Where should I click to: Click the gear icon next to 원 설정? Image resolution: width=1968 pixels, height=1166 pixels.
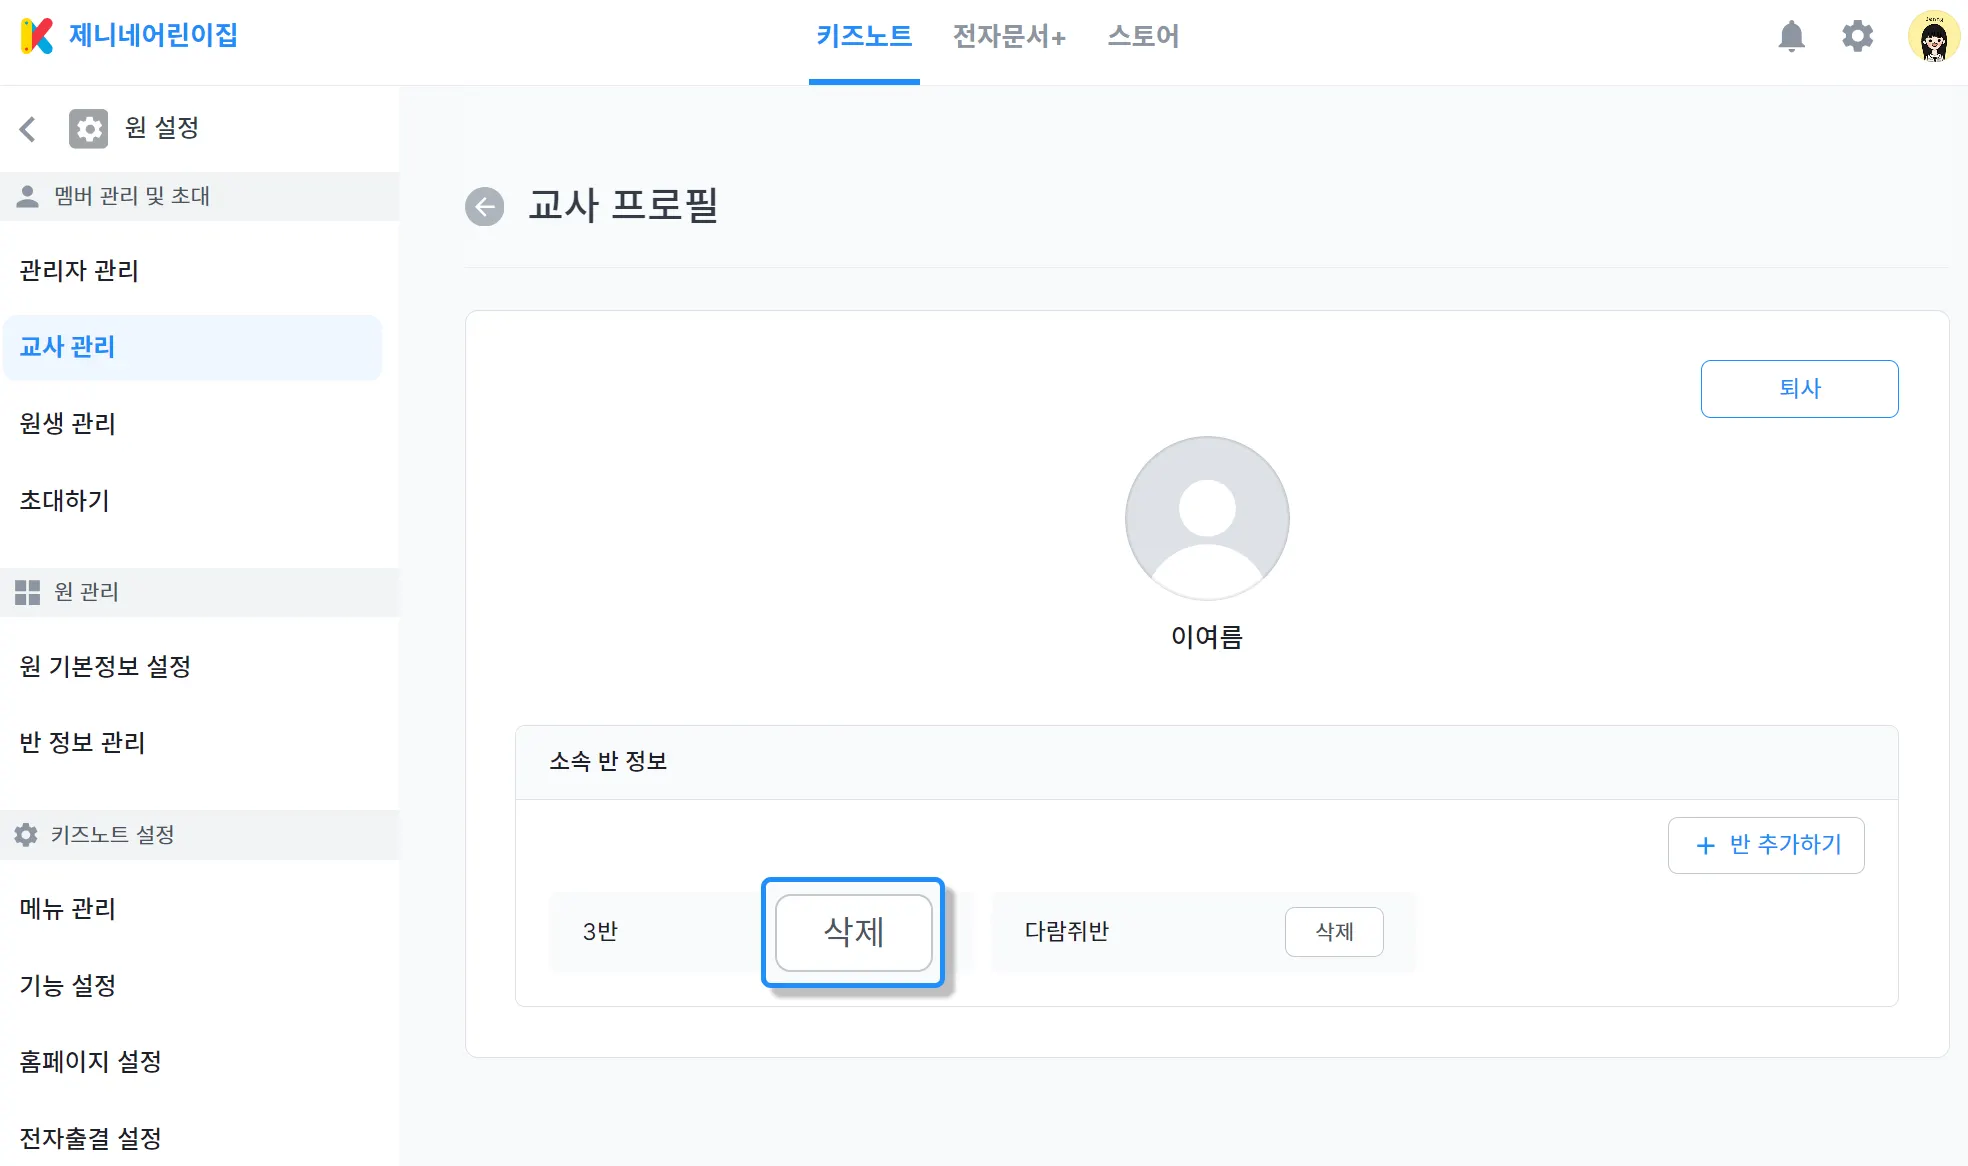(88, 128)
